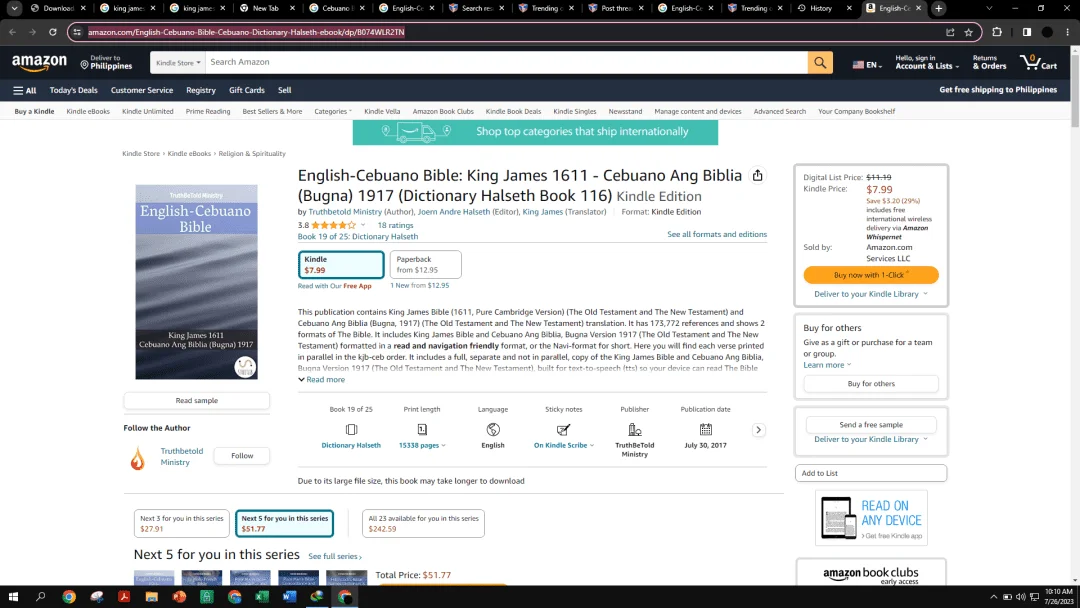Select Next 3 for you in series
The height and width of the screenshot is (608, 1080).
(182, 523)
